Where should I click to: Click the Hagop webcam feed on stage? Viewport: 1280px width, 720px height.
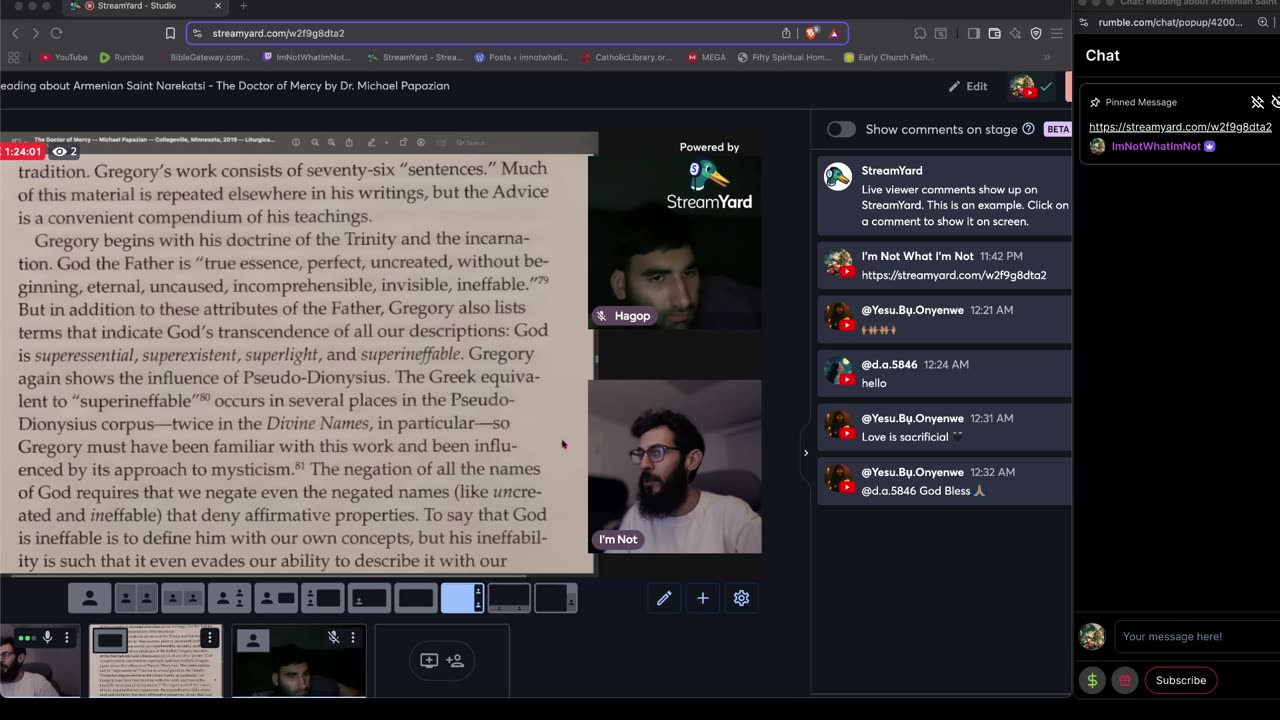point(675,243)
